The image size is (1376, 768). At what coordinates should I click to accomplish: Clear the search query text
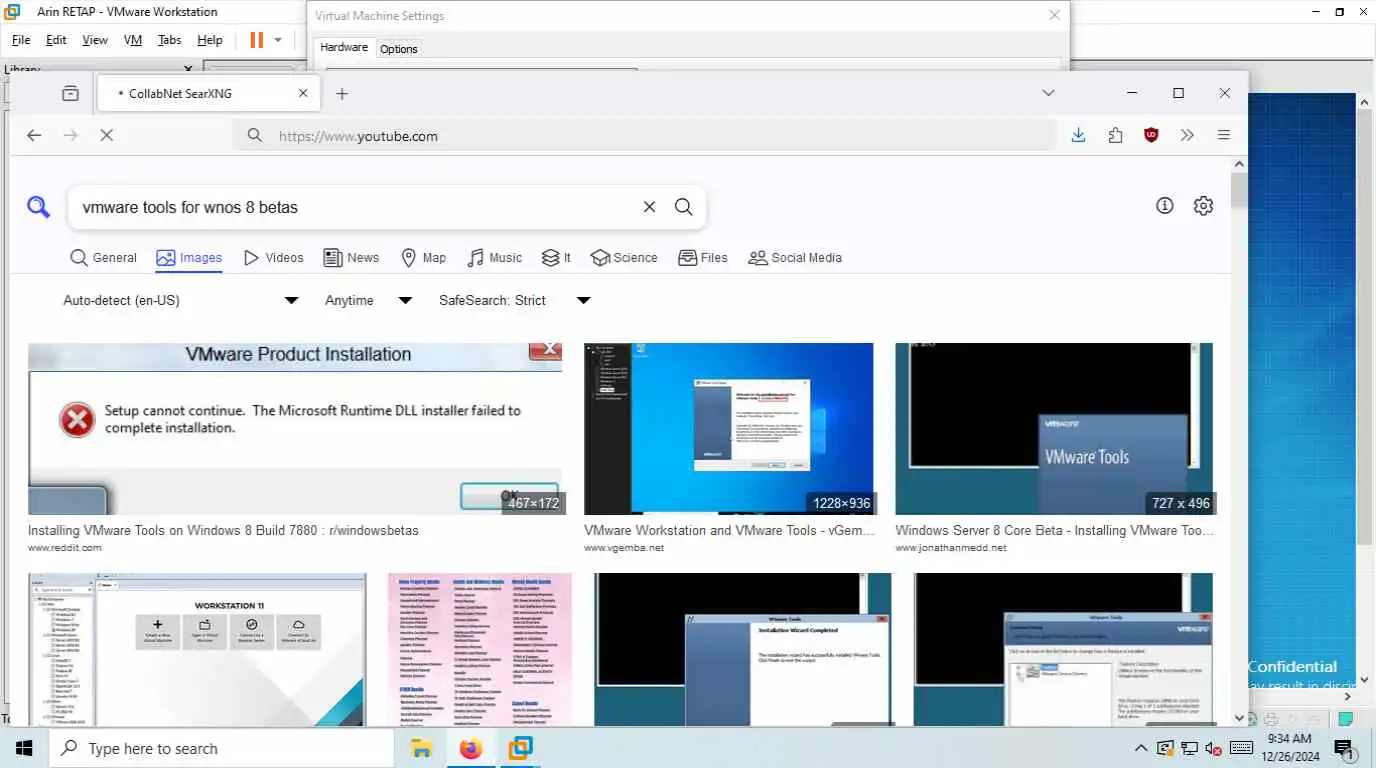click(x=649, y=207)
